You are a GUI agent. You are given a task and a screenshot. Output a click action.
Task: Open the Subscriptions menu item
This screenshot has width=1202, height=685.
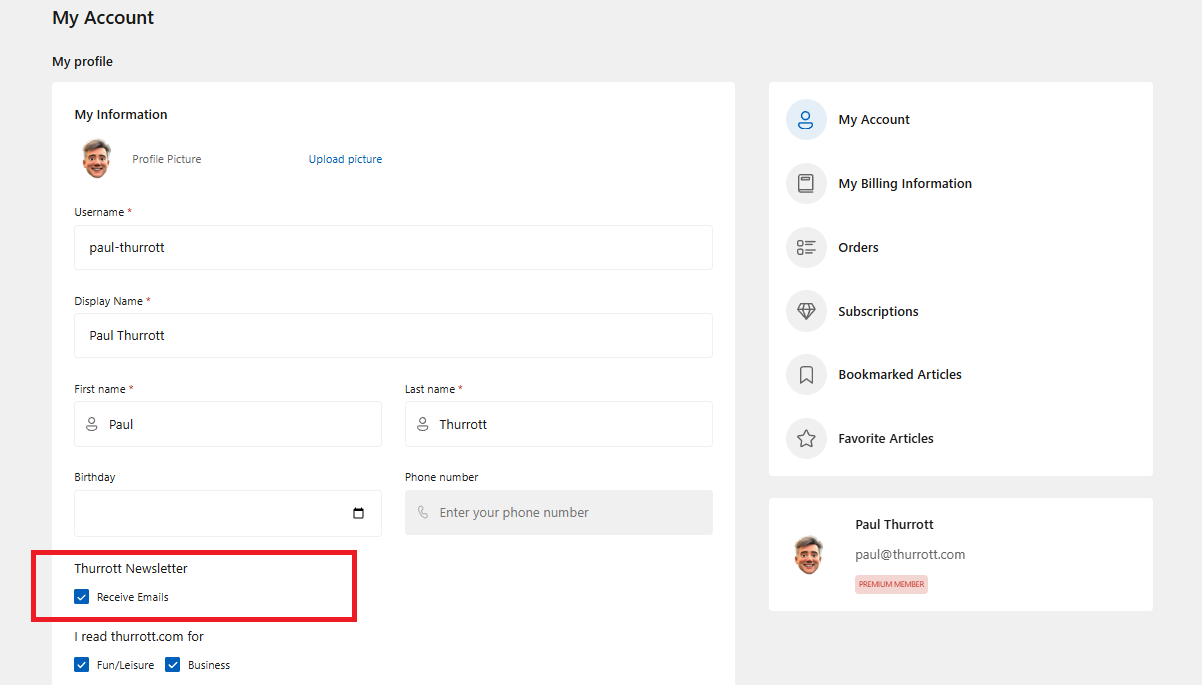pyautogui.click(x=878, y=311)
